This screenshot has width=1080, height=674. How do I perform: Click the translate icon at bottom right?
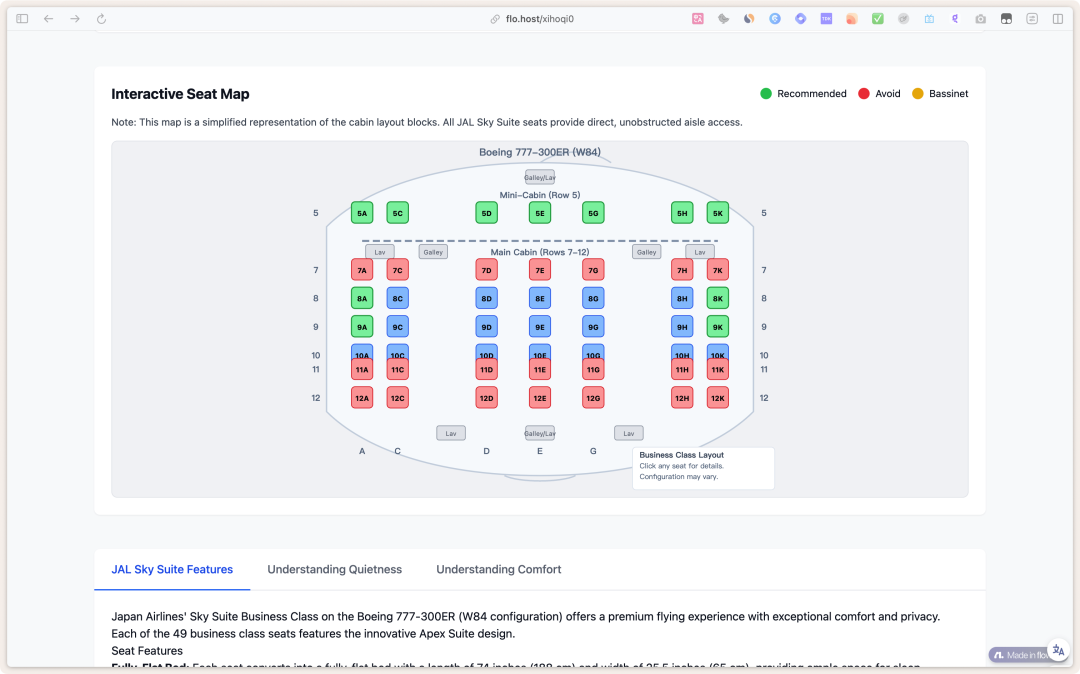point(1058,650)
